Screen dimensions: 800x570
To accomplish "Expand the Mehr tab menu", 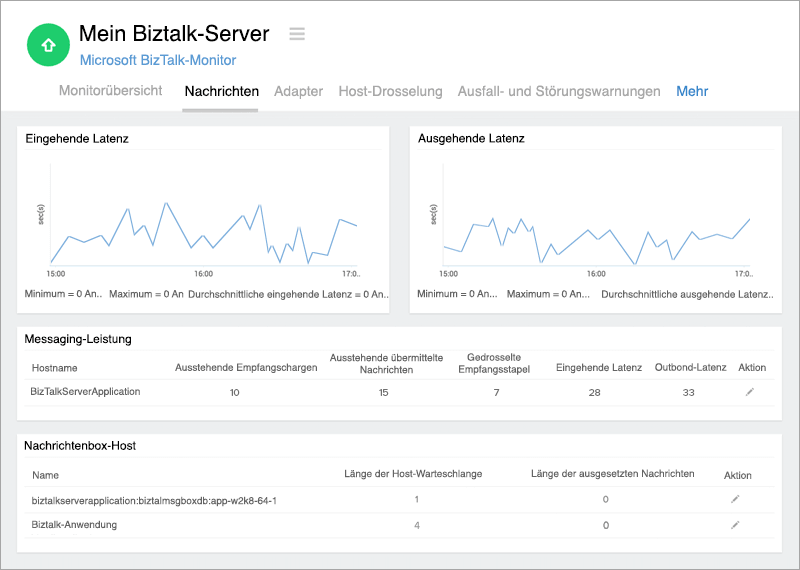I will (692, 91).
